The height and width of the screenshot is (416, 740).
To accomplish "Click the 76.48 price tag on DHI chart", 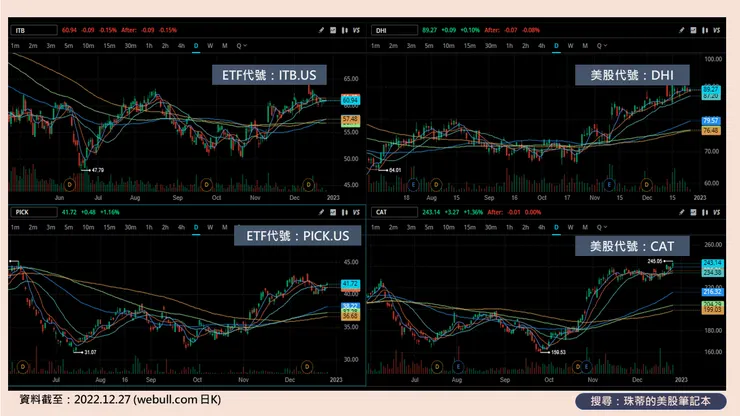I will pyautogui.click(x=711, y=131).
